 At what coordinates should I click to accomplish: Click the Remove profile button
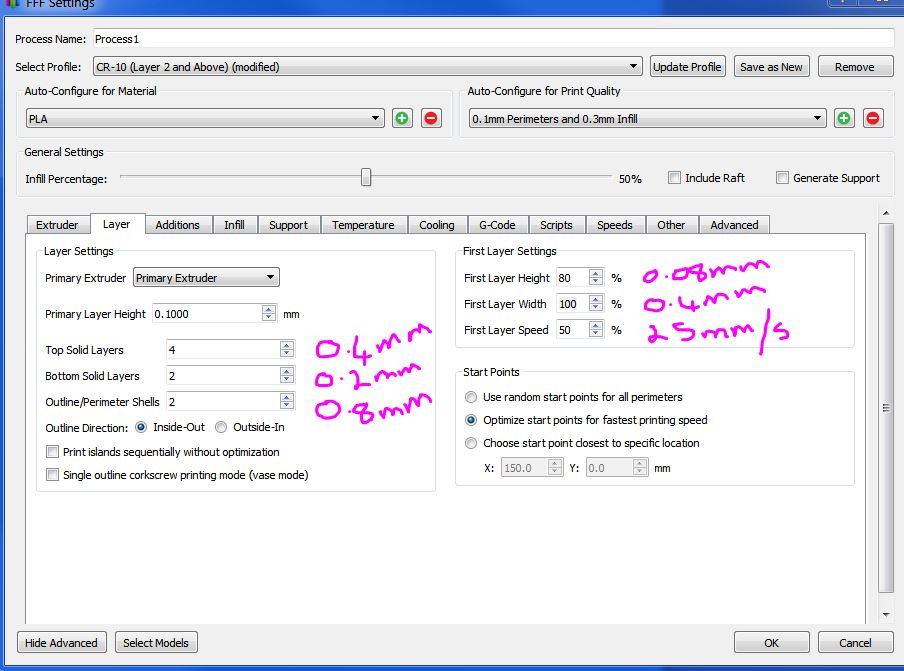855,67
